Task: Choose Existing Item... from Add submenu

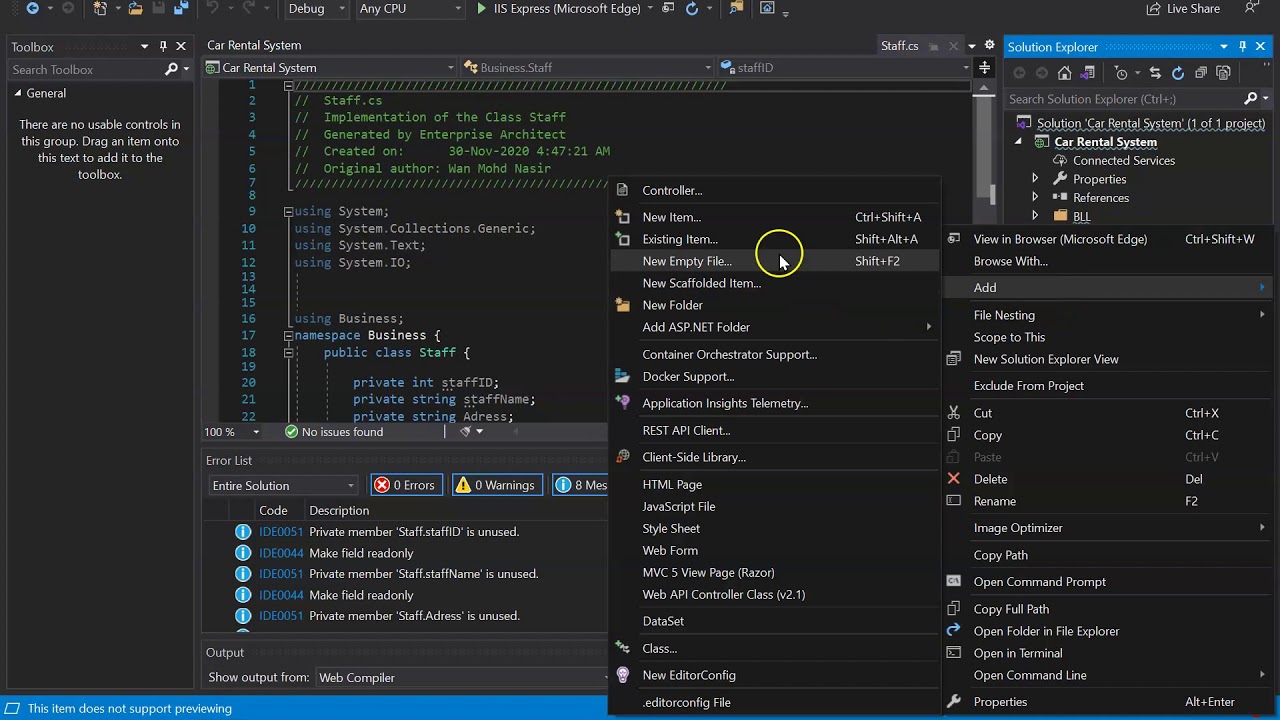Action: point(775,239)
